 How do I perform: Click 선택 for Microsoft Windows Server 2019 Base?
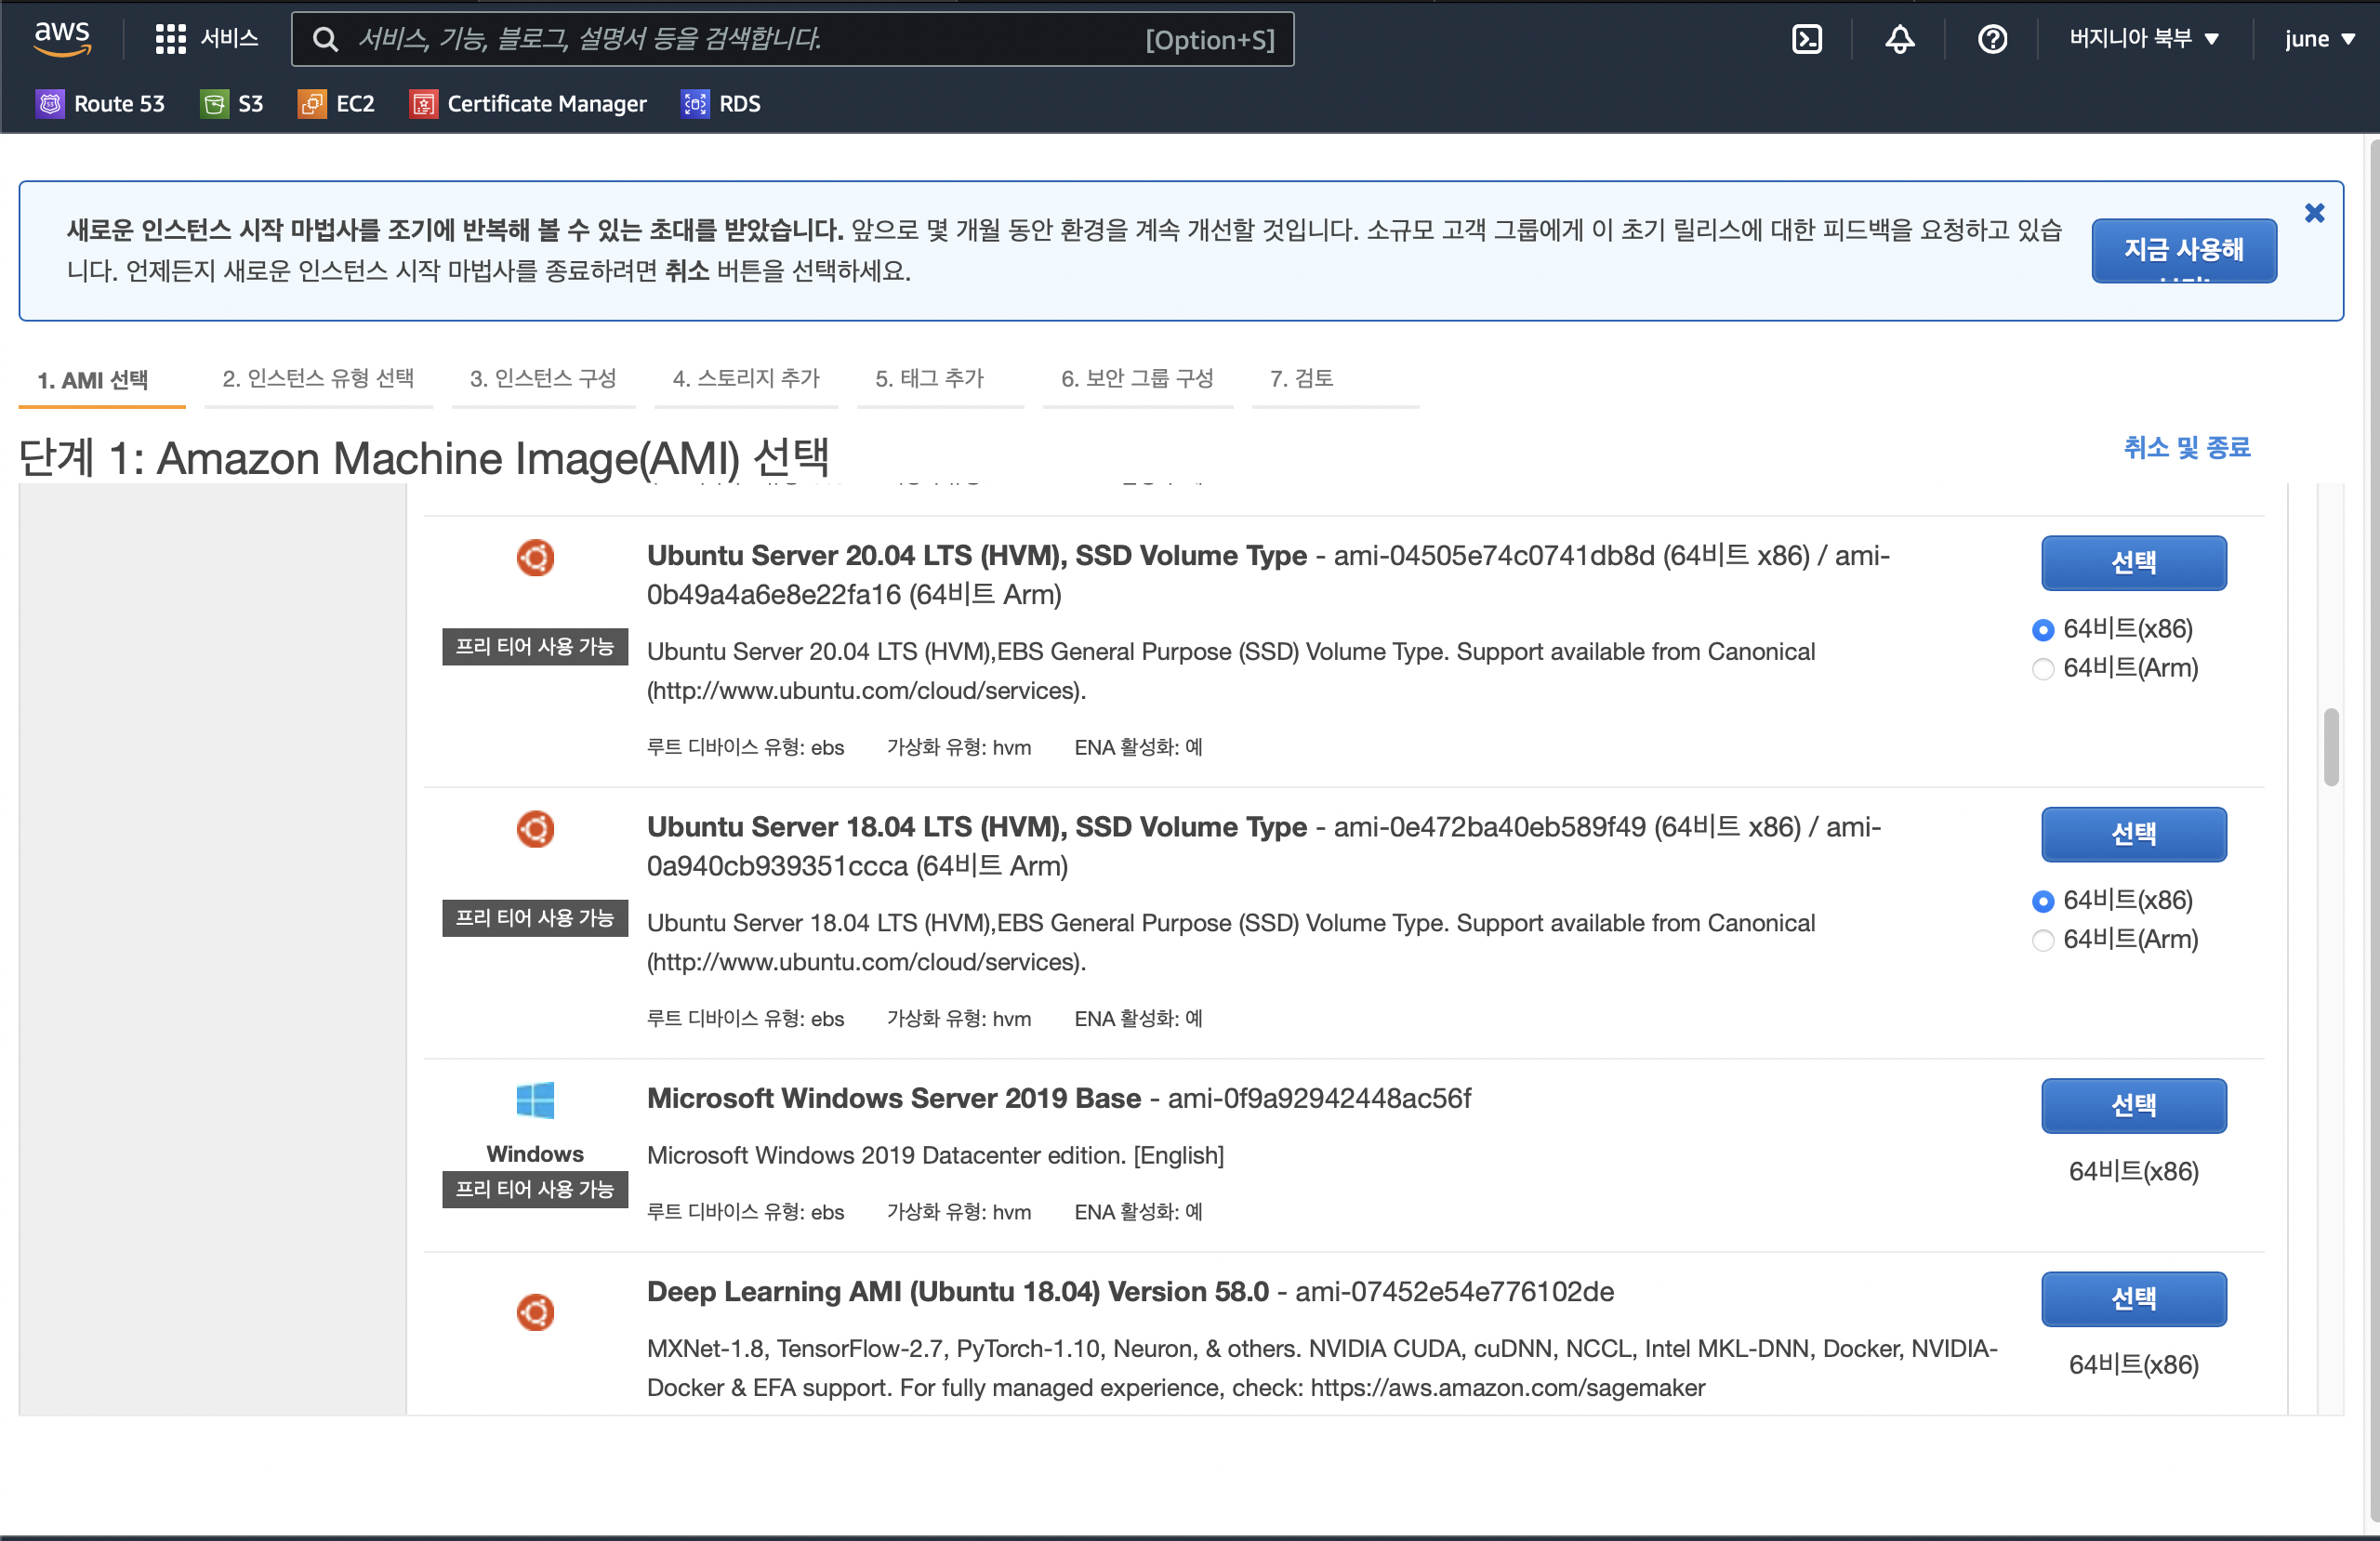2134,1105
